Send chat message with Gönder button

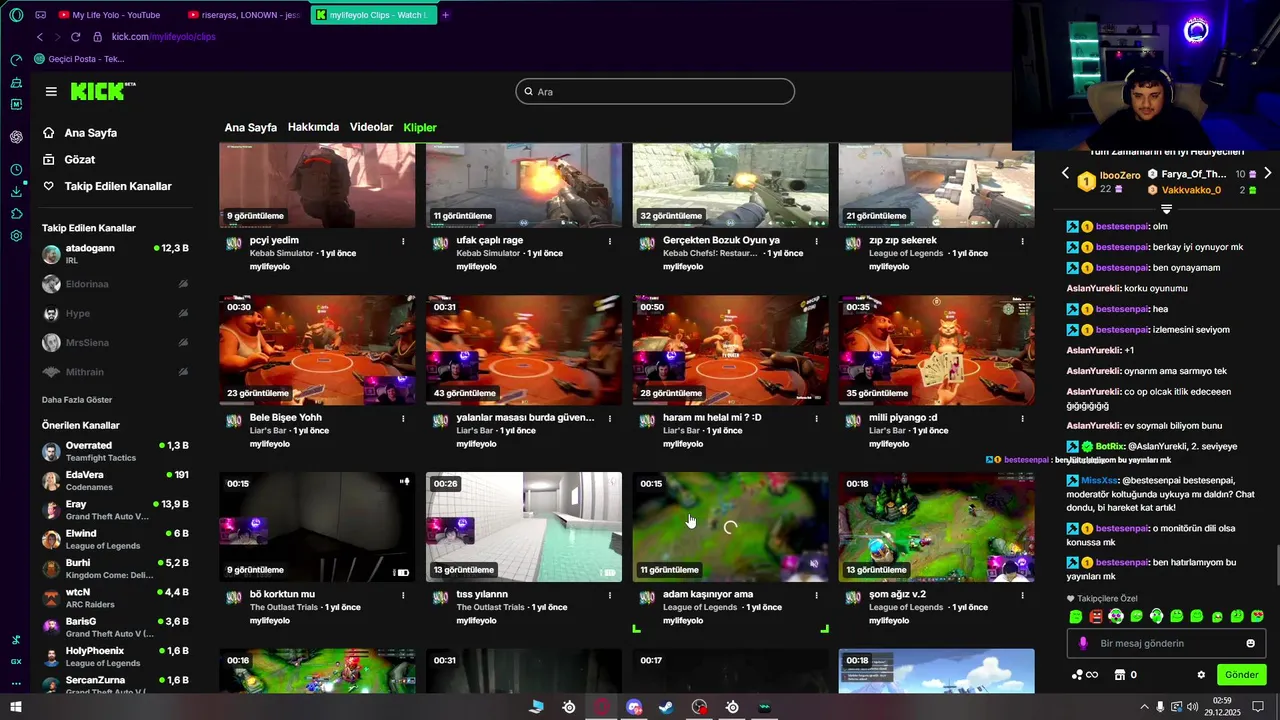coord(1241,675)
